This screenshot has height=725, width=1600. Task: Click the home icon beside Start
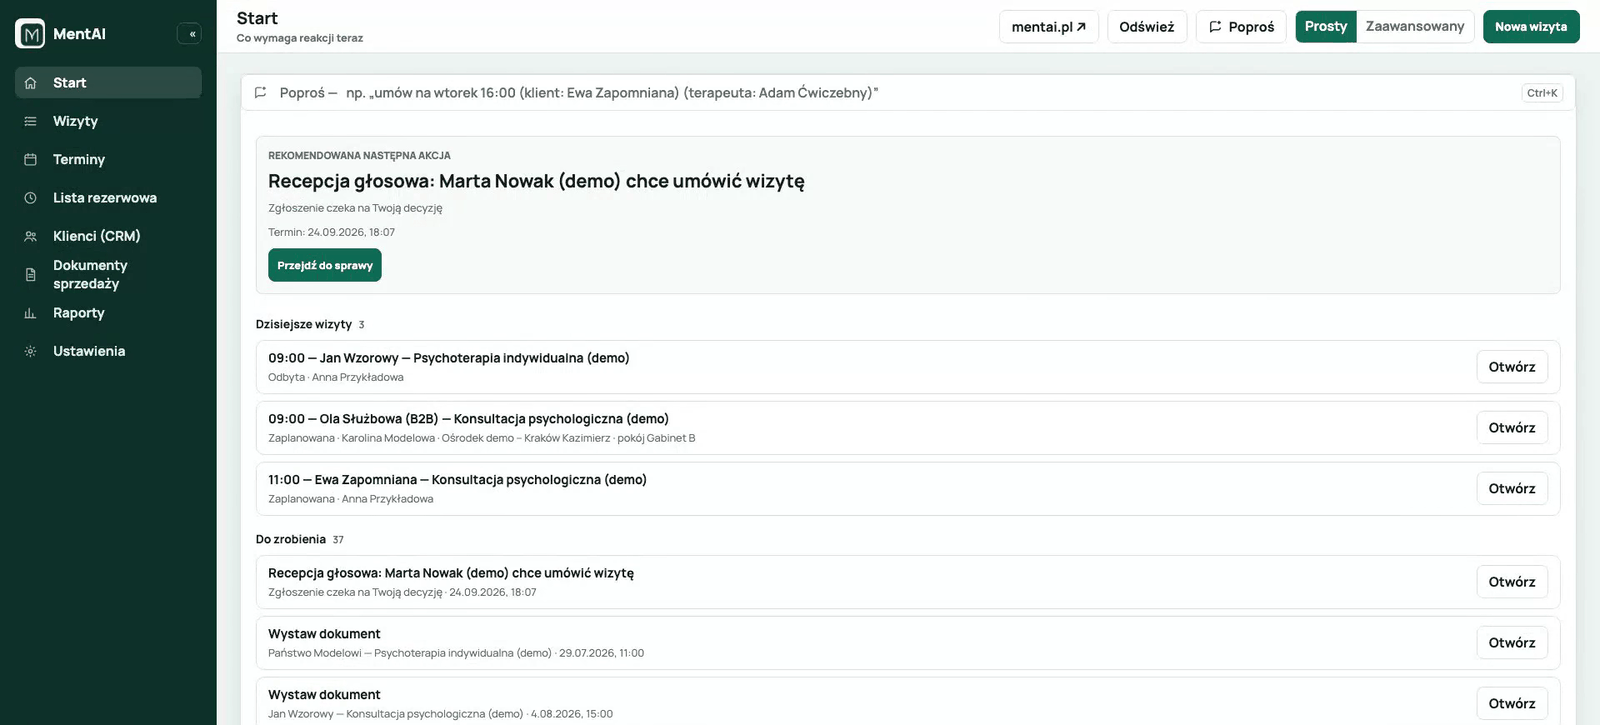tap(31, 83)
